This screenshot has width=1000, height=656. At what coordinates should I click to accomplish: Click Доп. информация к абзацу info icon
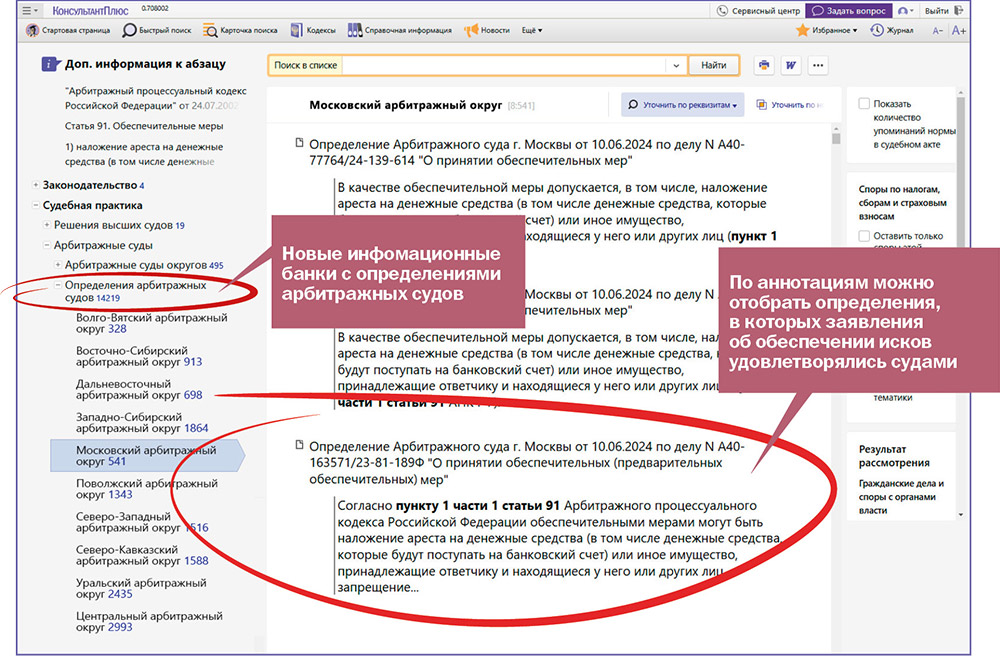50,64
